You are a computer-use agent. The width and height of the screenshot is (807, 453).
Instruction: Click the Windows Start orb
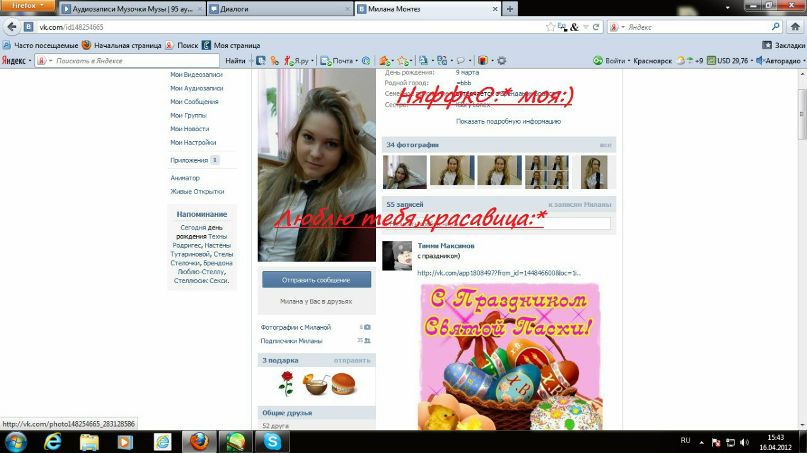tap(16, 442)
